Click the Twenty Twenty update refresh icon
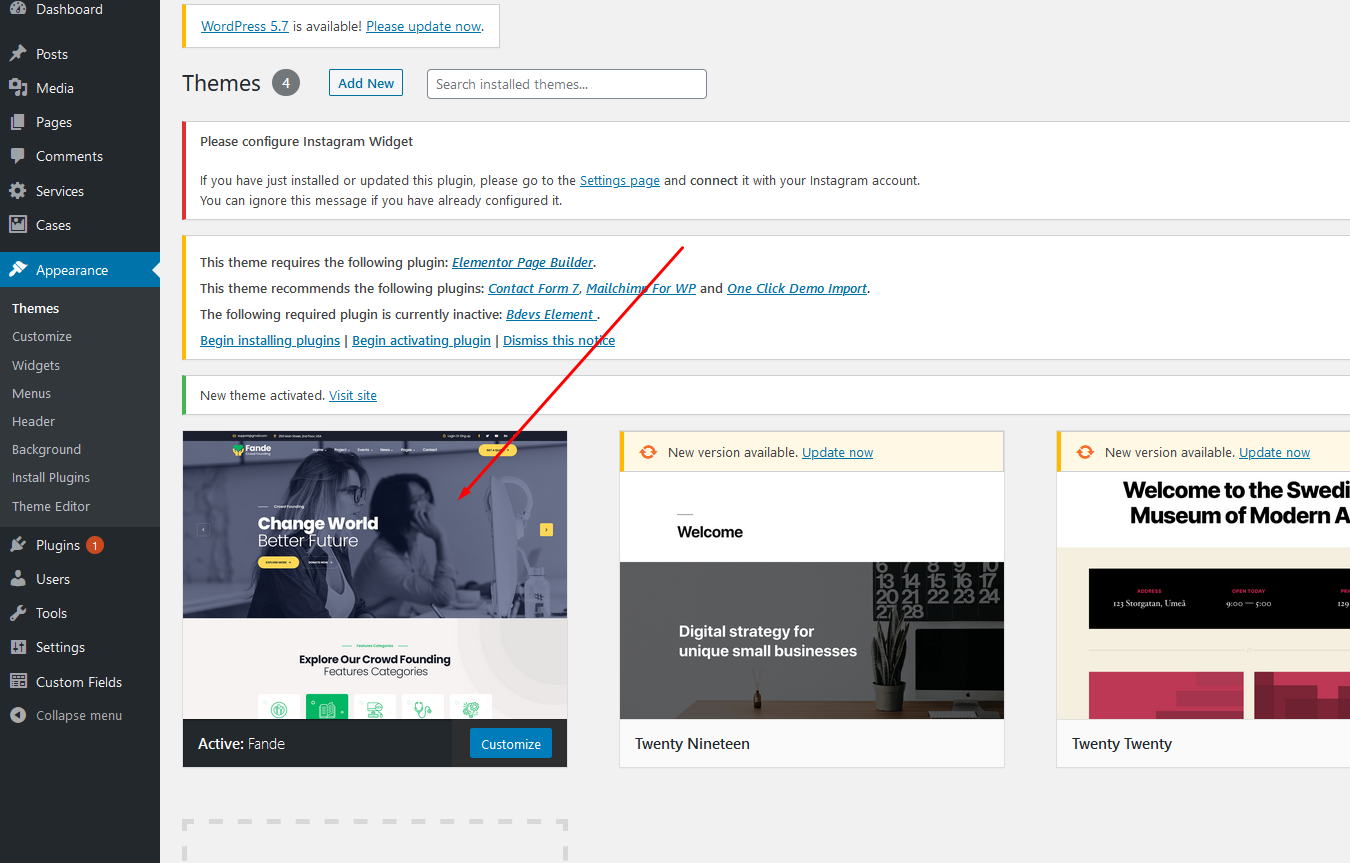The height and width of the screenshot is (863, 1350). [1085, 452]
